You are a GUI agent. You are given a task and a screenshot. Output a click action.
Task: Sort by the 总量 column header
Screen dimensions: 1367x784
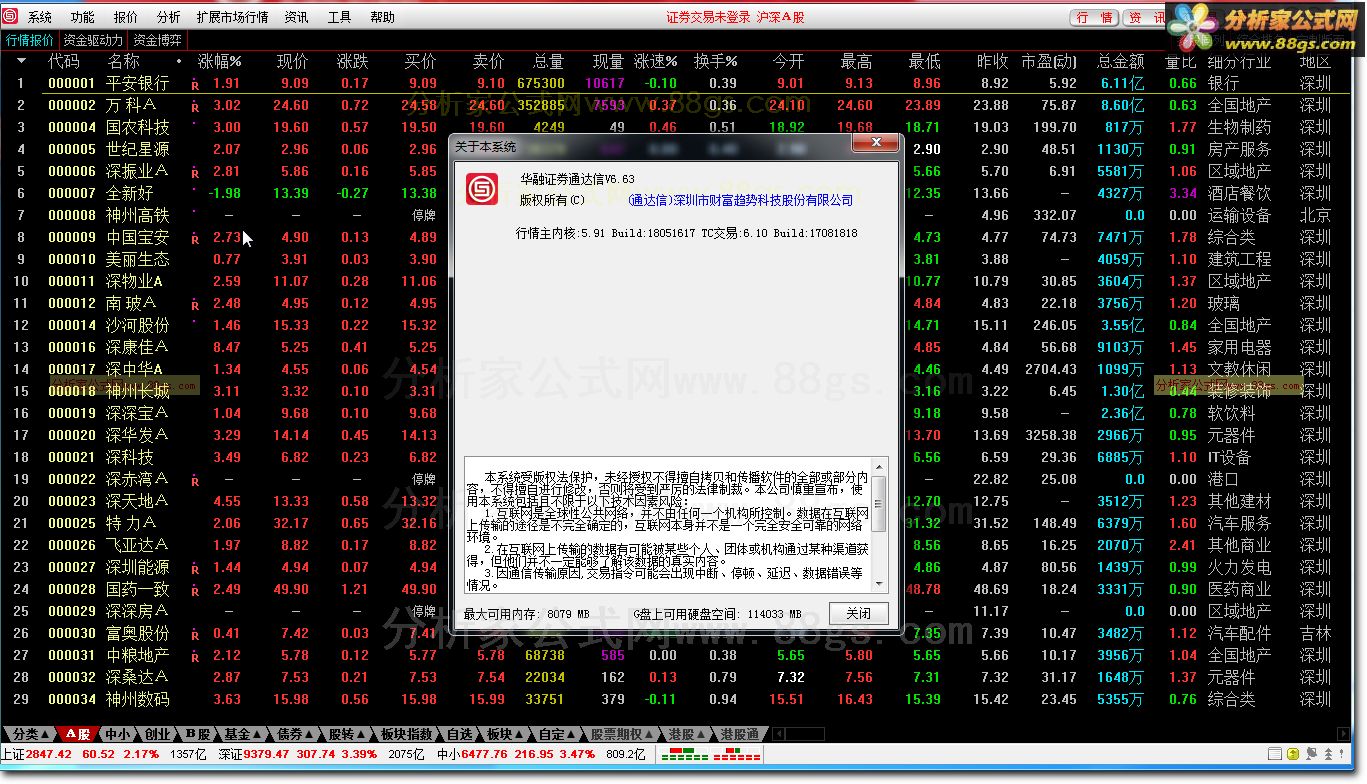click(x=548, y=61)
